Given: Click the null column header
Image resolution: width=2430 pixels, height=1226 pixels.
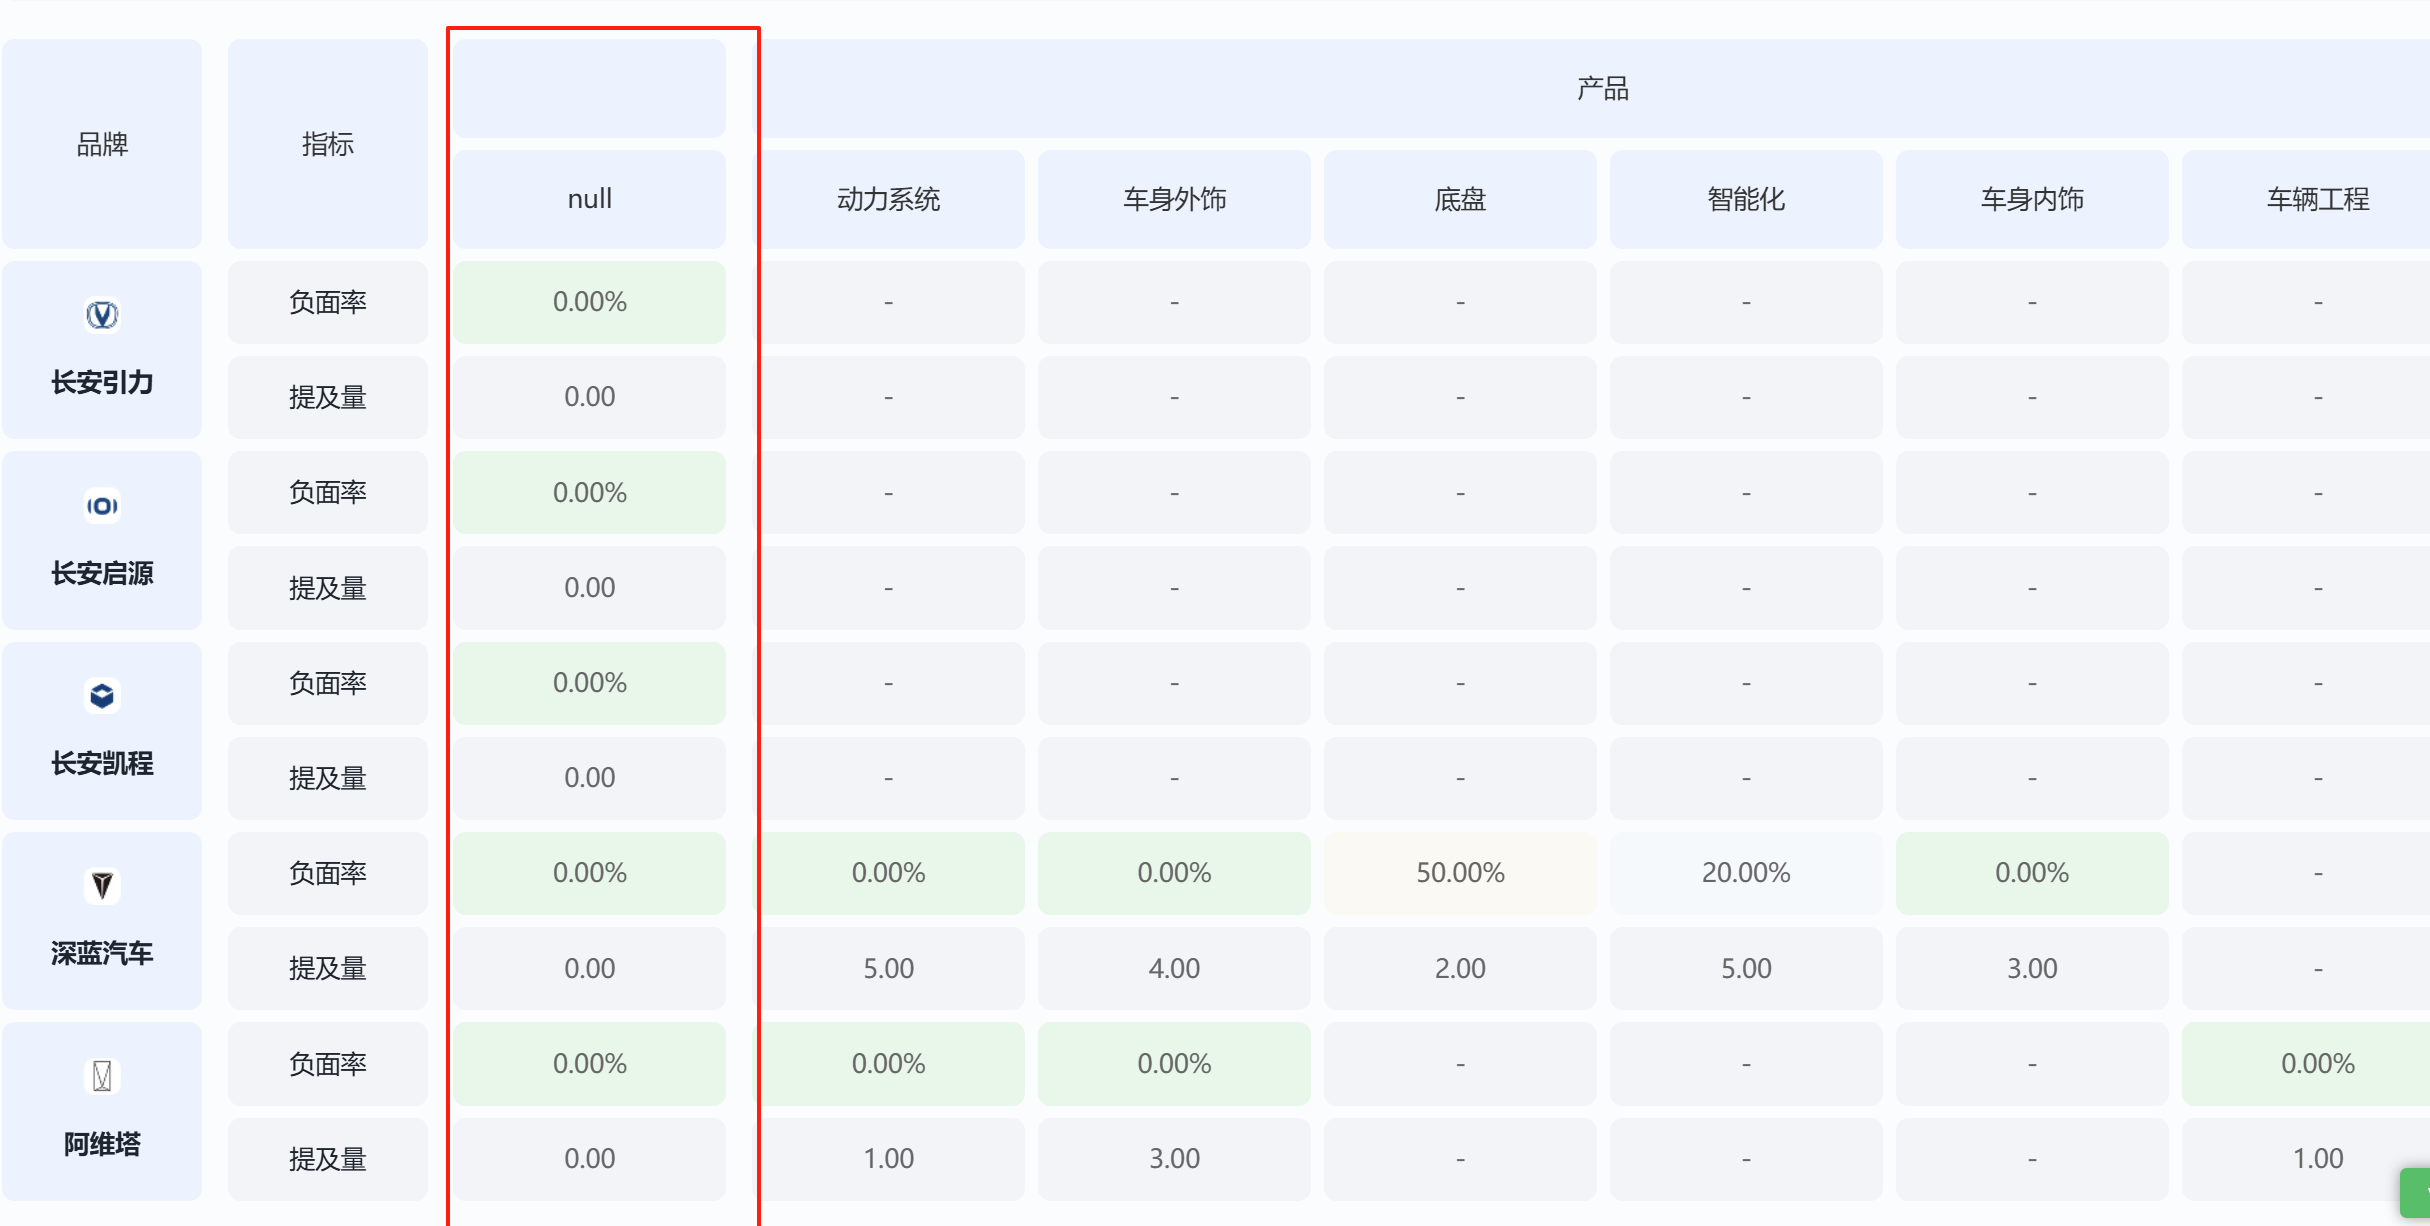Looking at the screenshot, I should pos(589,199).
